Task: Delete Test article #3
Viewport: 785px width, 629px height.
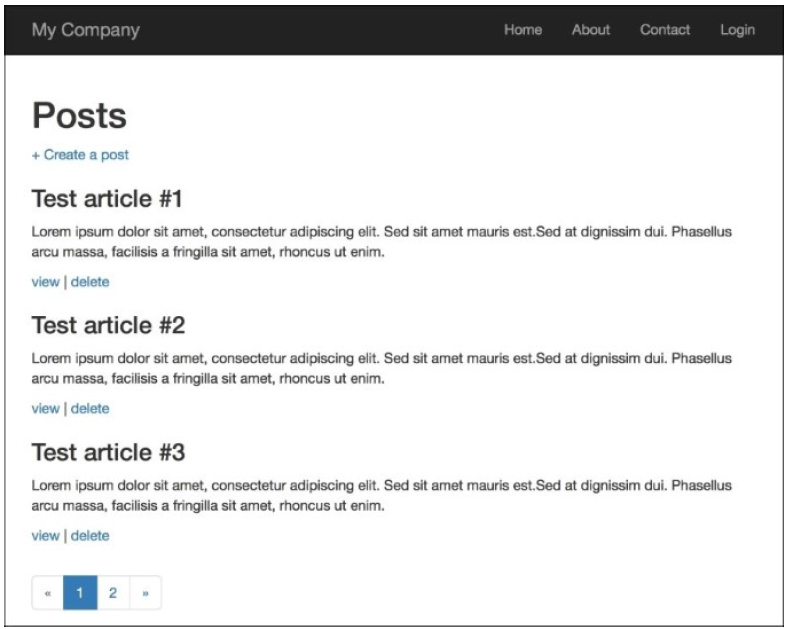Action: (90, 536)
